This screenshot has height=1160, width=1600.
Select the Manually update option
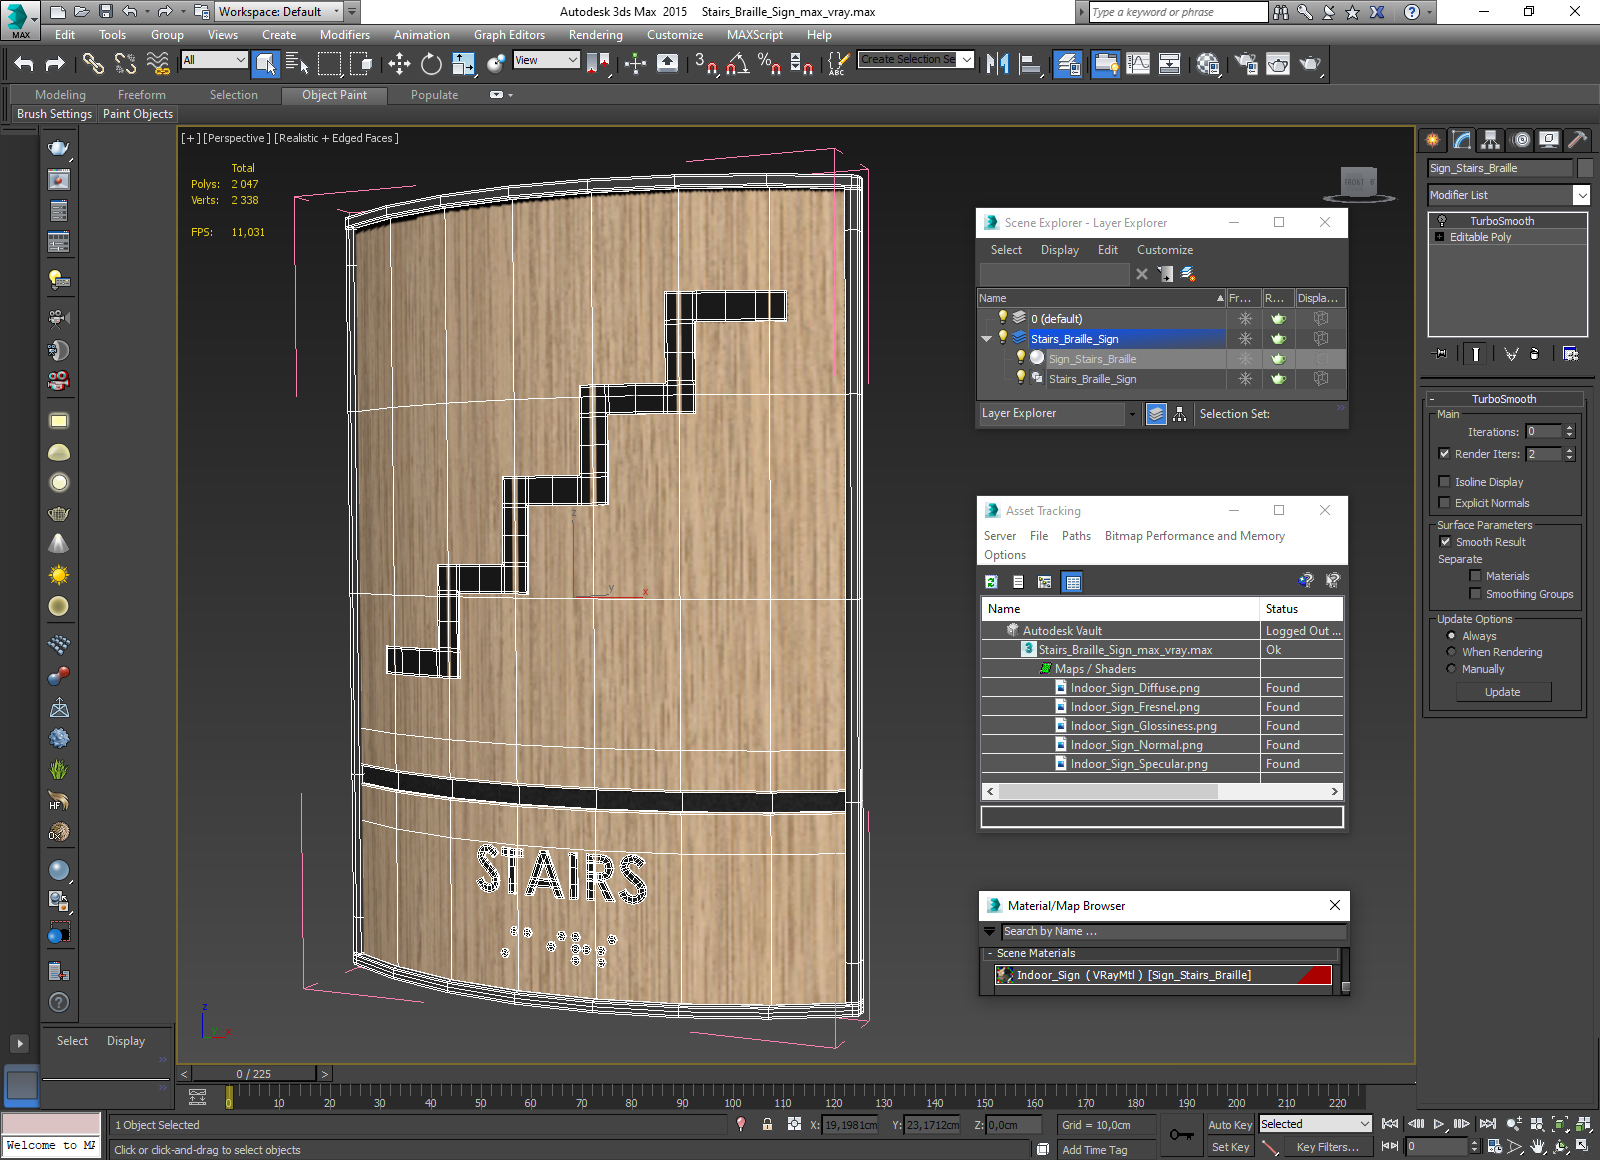click(1451, 669)
